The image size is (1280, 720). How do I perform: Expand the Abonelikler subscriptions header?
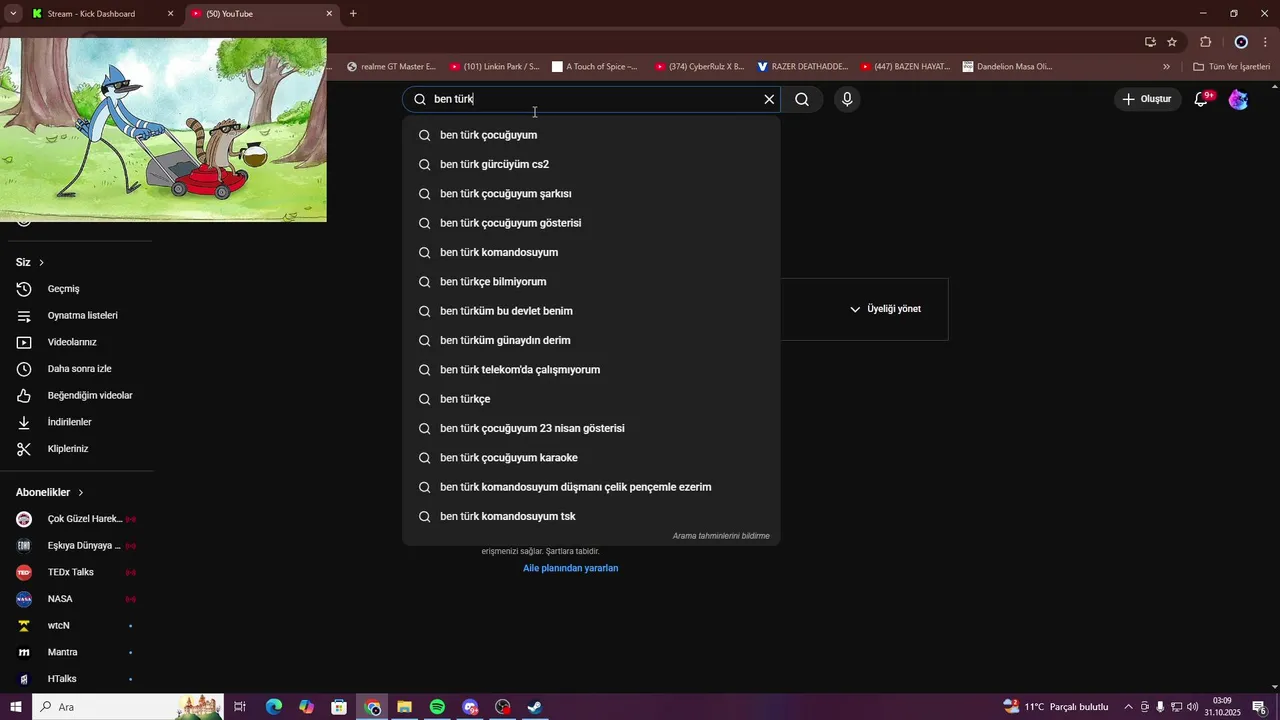[x=50, y=492]
